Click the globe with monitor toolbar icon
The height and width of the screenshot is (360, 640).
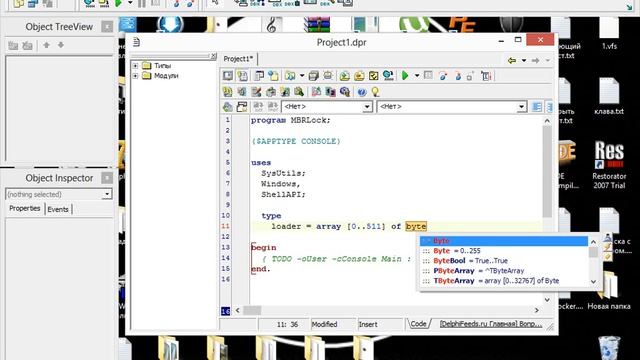tap(388, 76)
